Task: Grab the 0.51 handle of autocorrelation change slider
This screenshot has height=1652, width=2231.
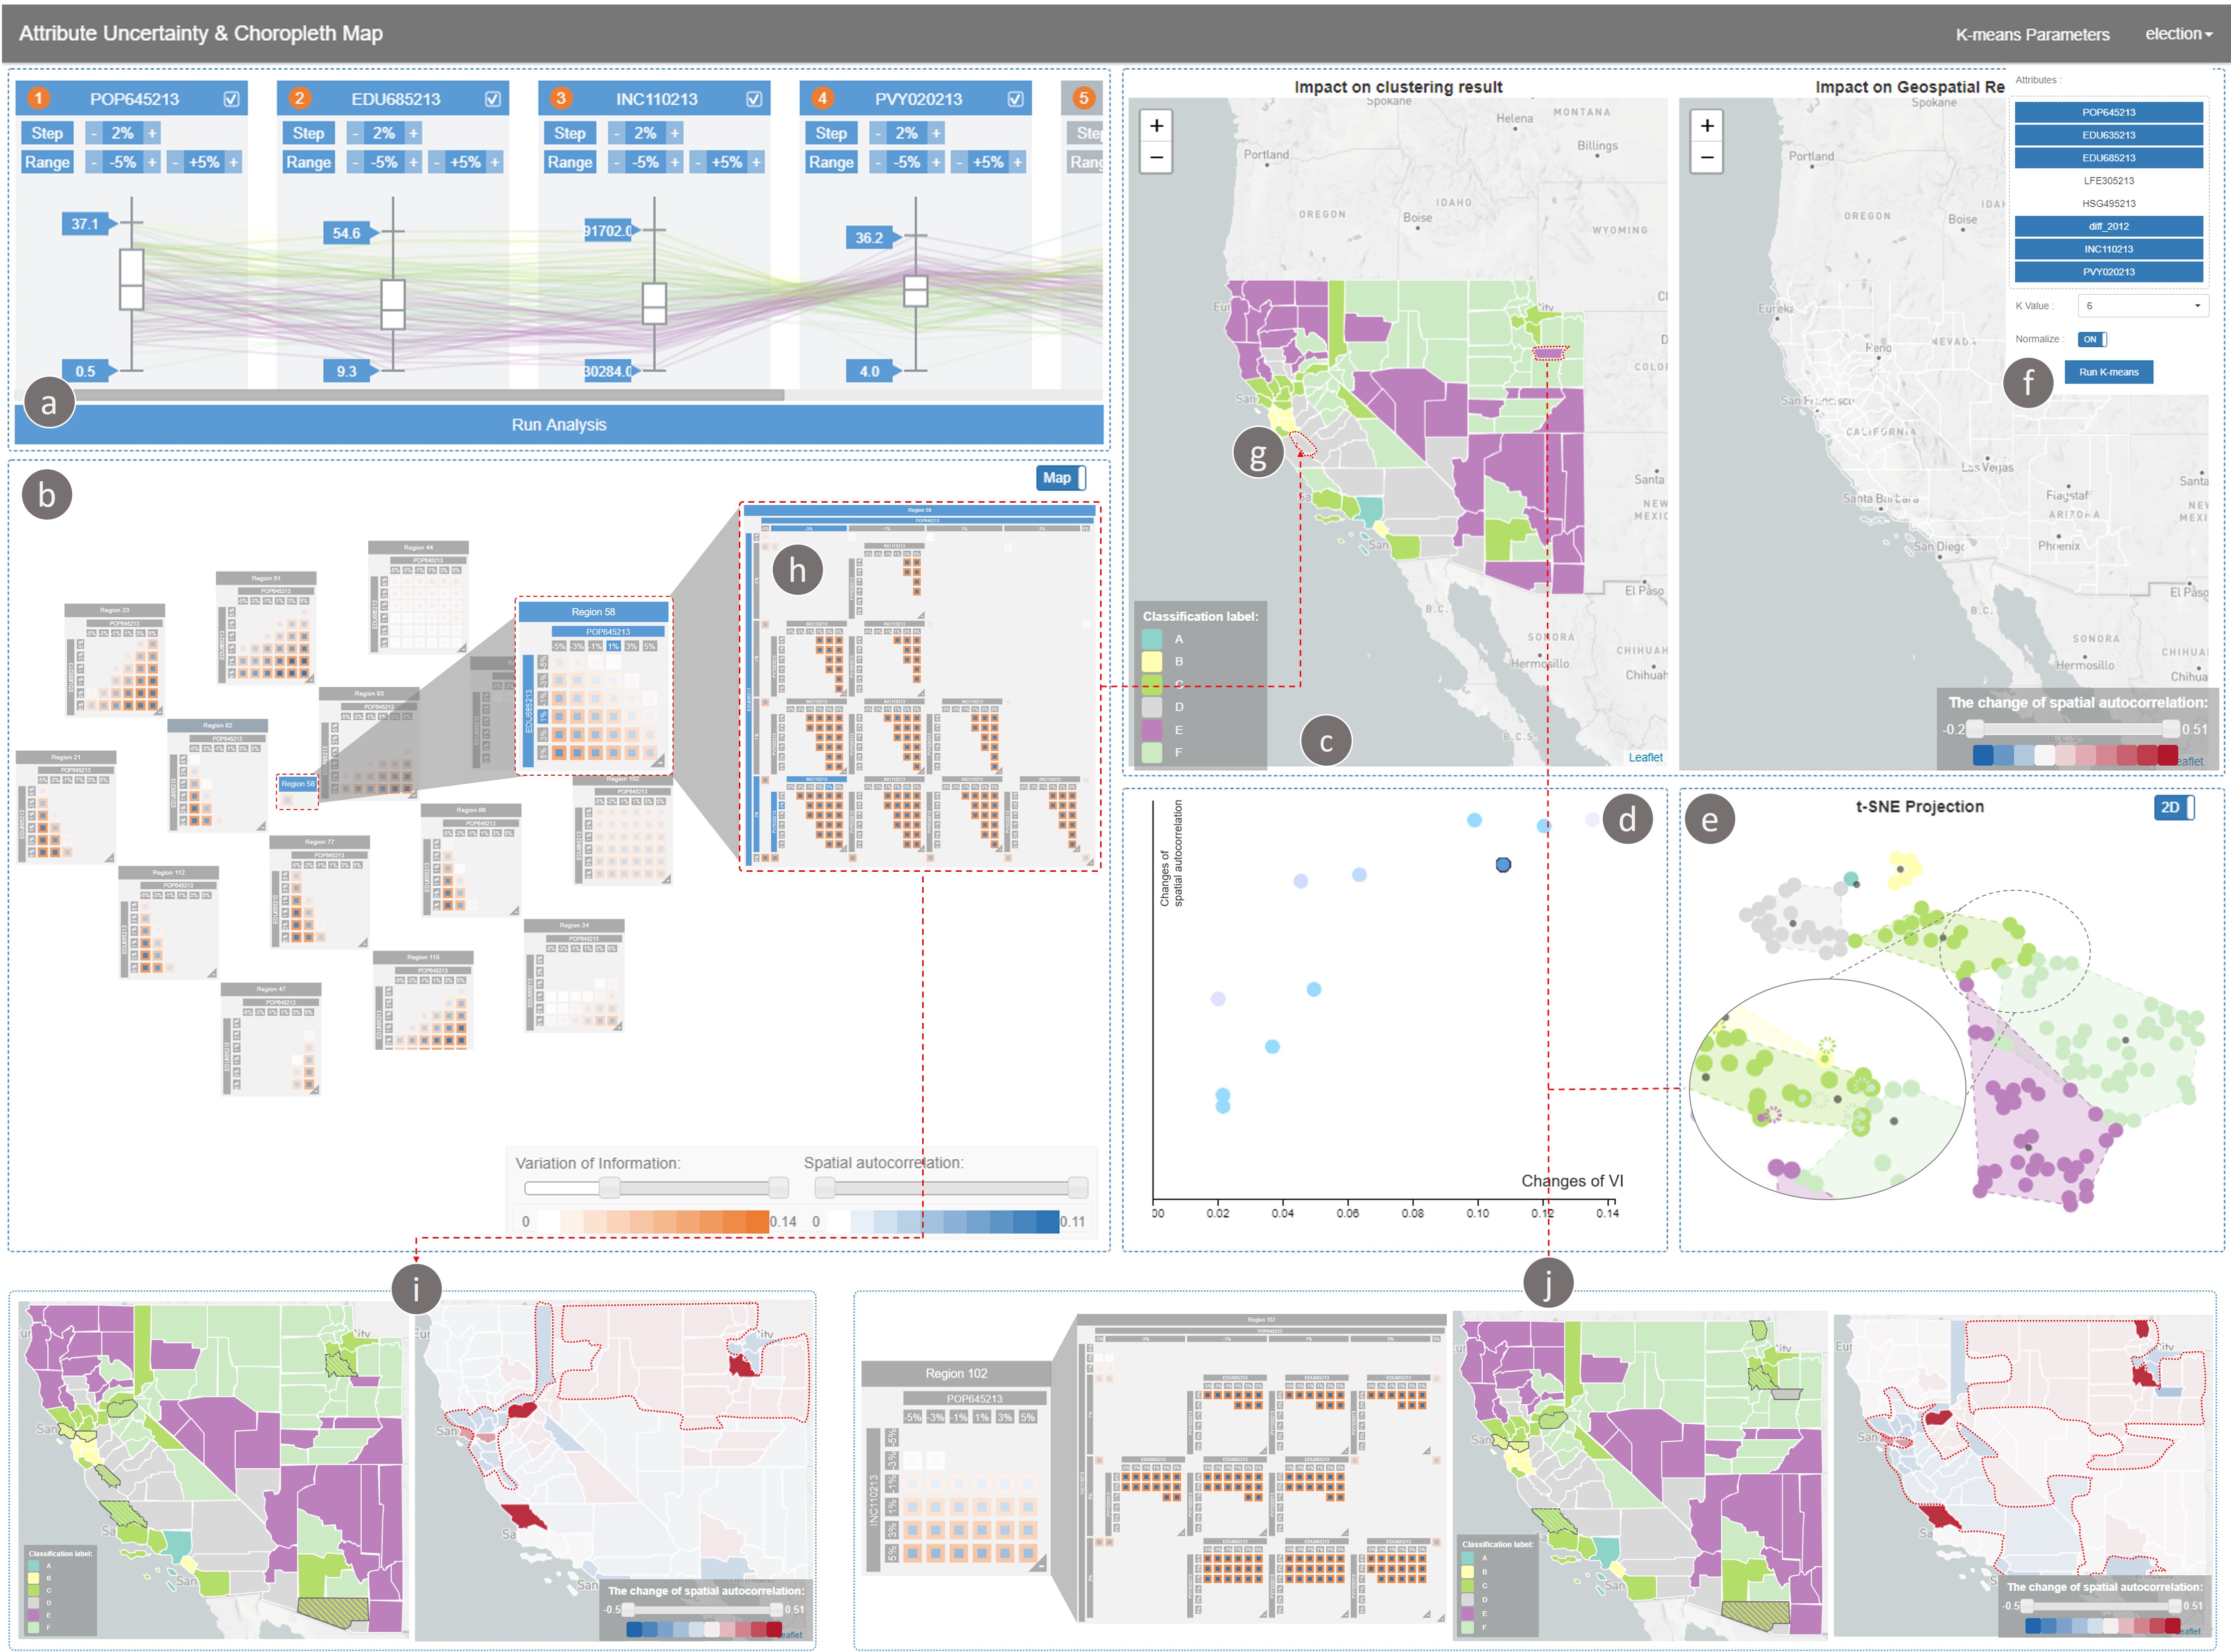Action: point(2170,729)
